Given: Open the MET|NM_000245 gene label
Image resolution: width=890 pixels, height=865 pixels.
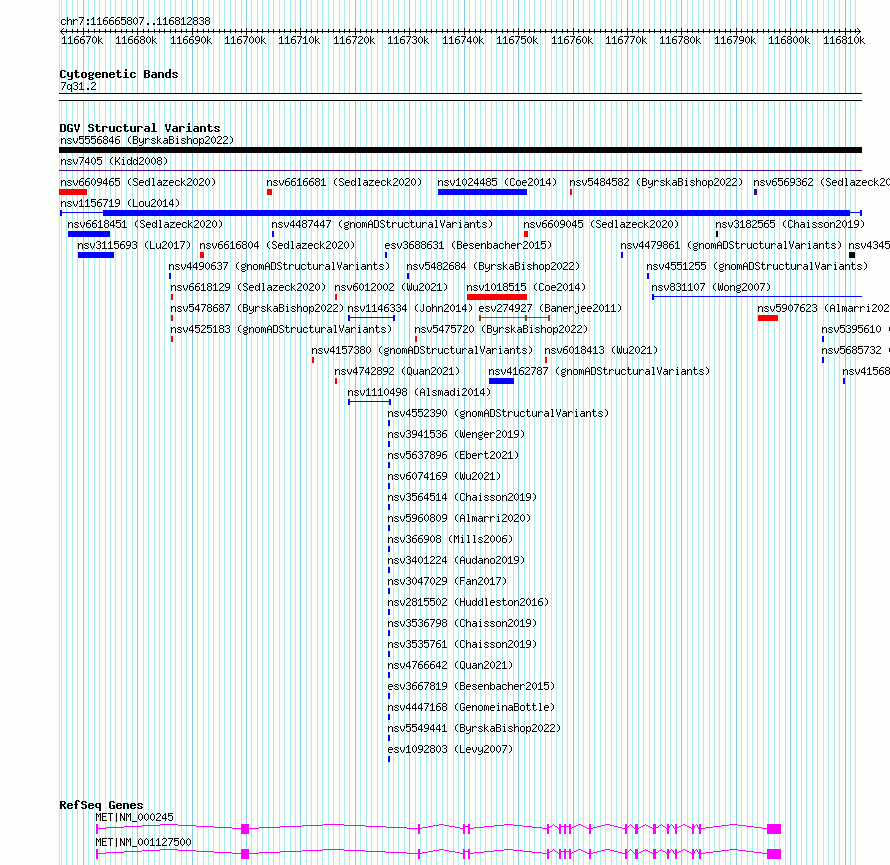Looking at the screenshot, I should 135,817.
